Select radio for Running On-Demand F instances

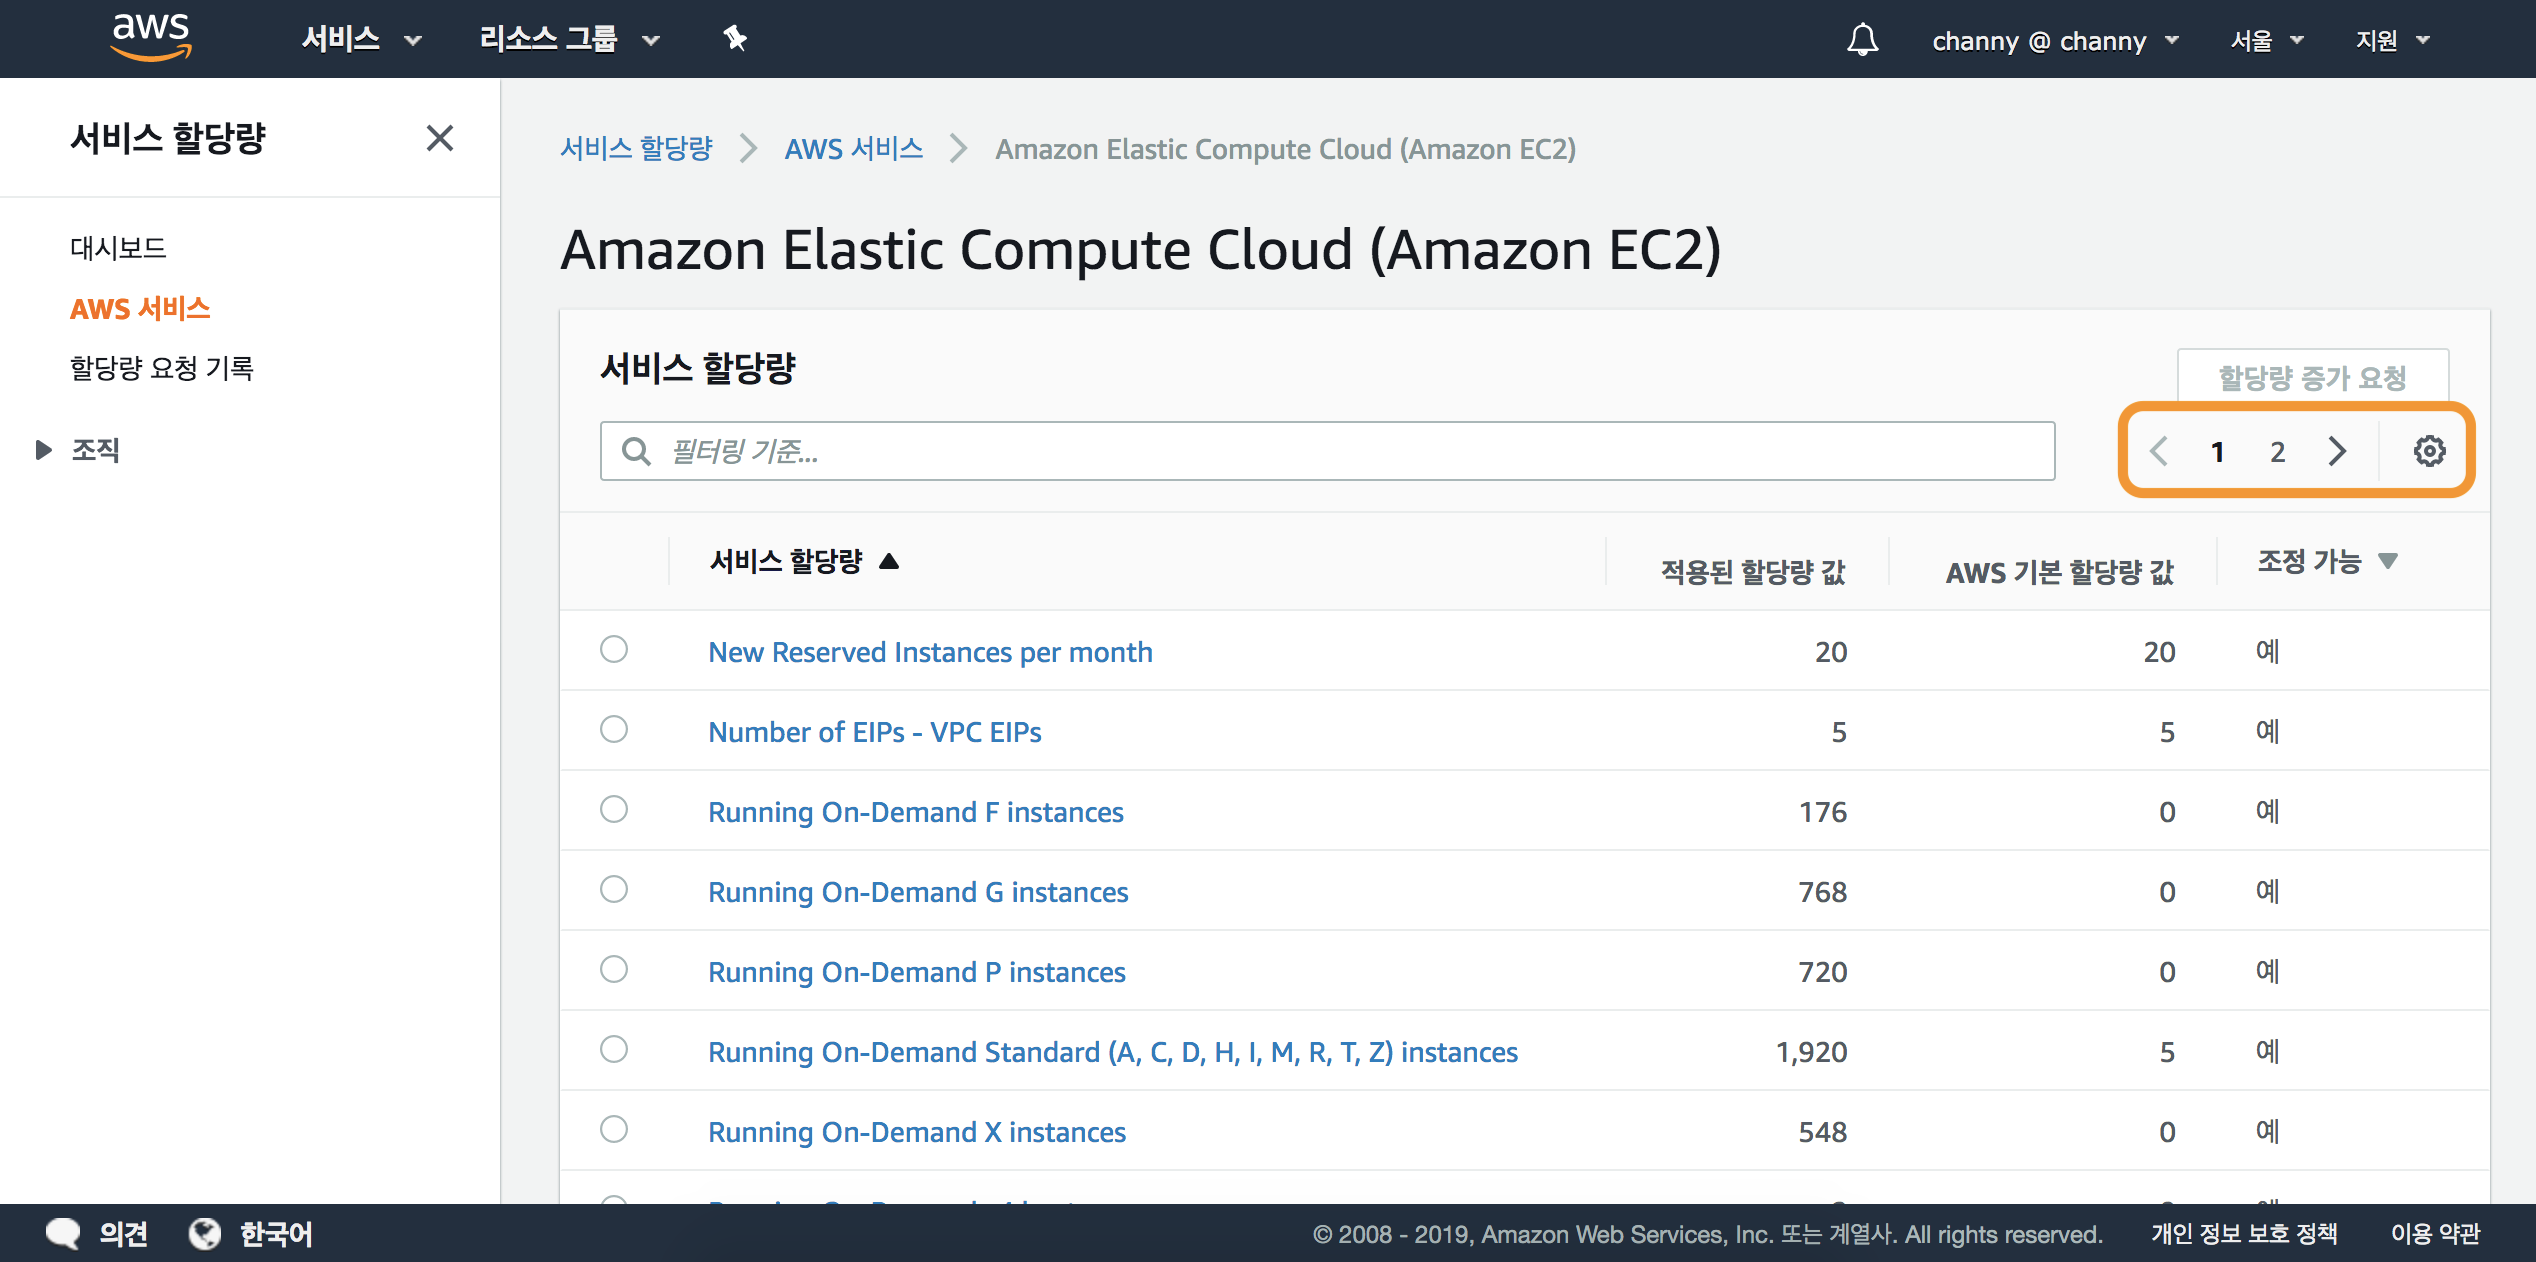614,809
